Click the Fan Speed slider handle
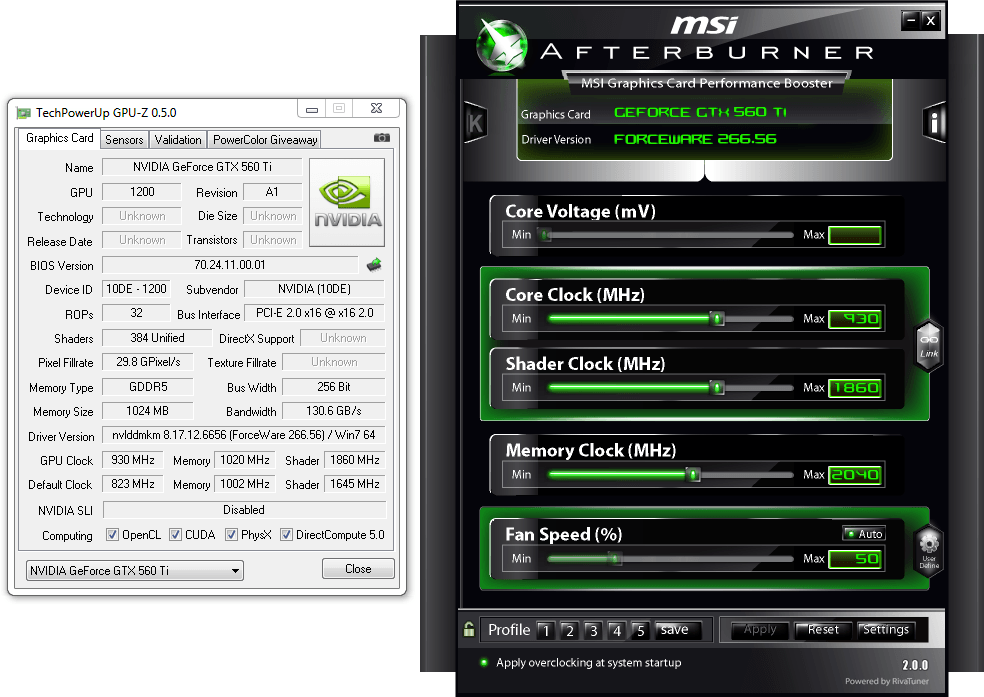The image size is (984, 697). coord(615,558)
